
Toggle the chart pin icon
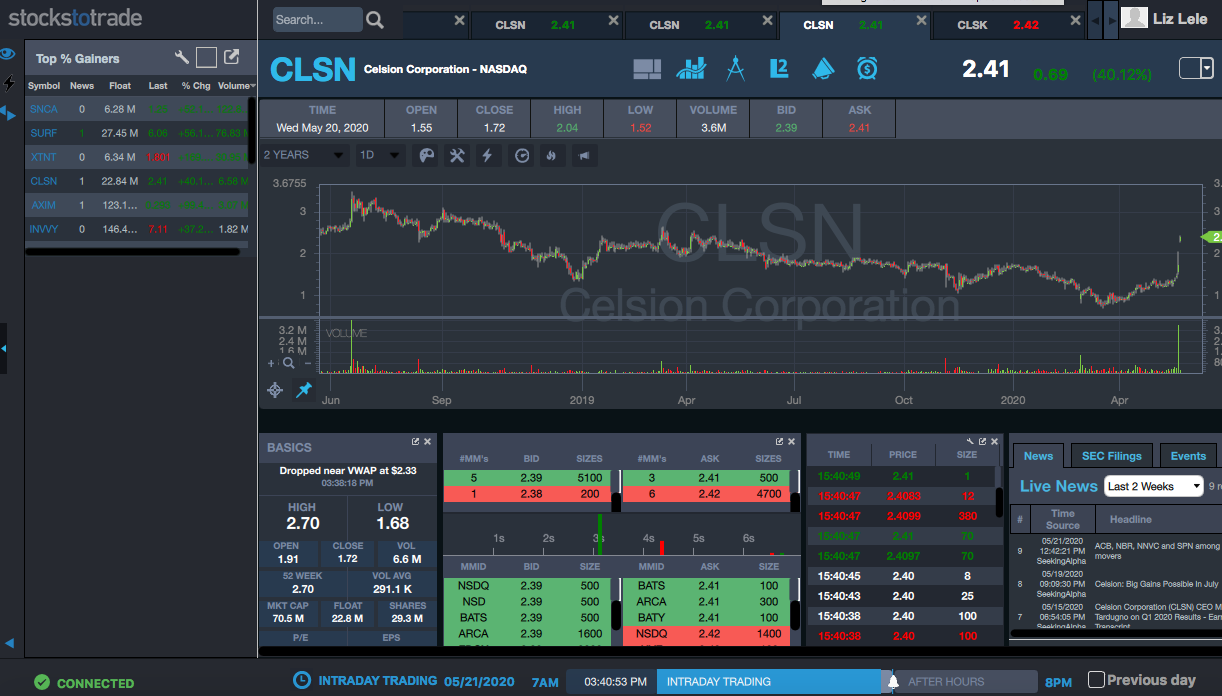[304, 390]
